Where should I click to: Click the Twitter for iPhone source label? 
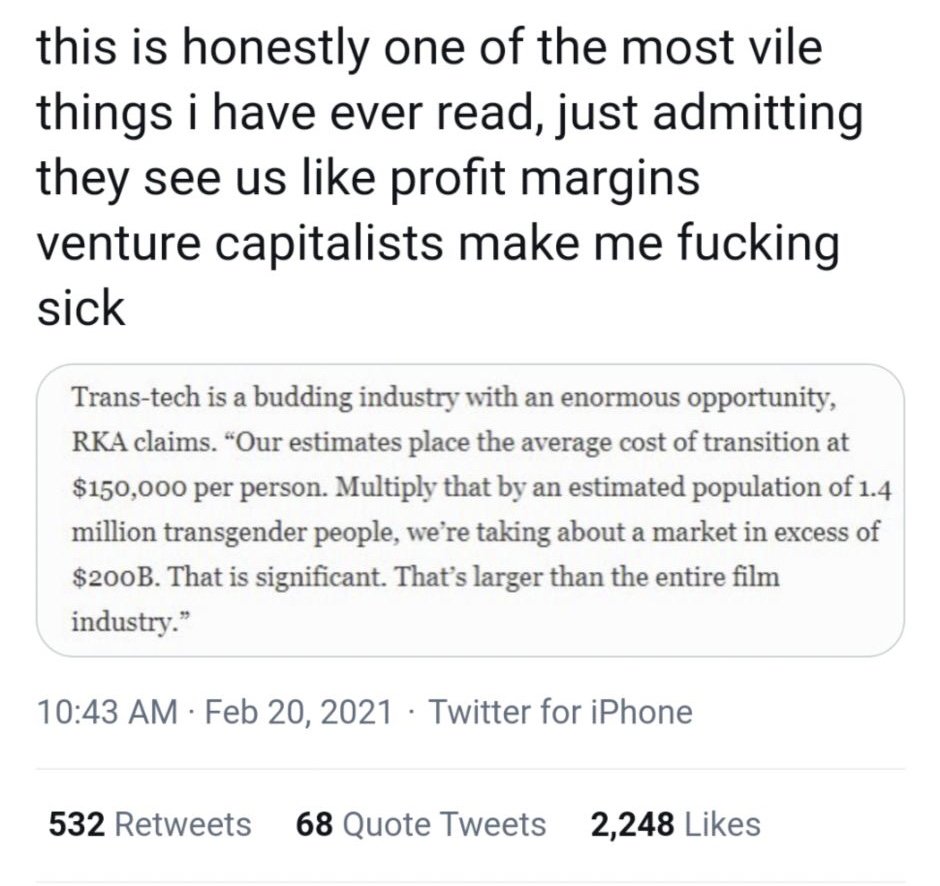pos(560,712)
